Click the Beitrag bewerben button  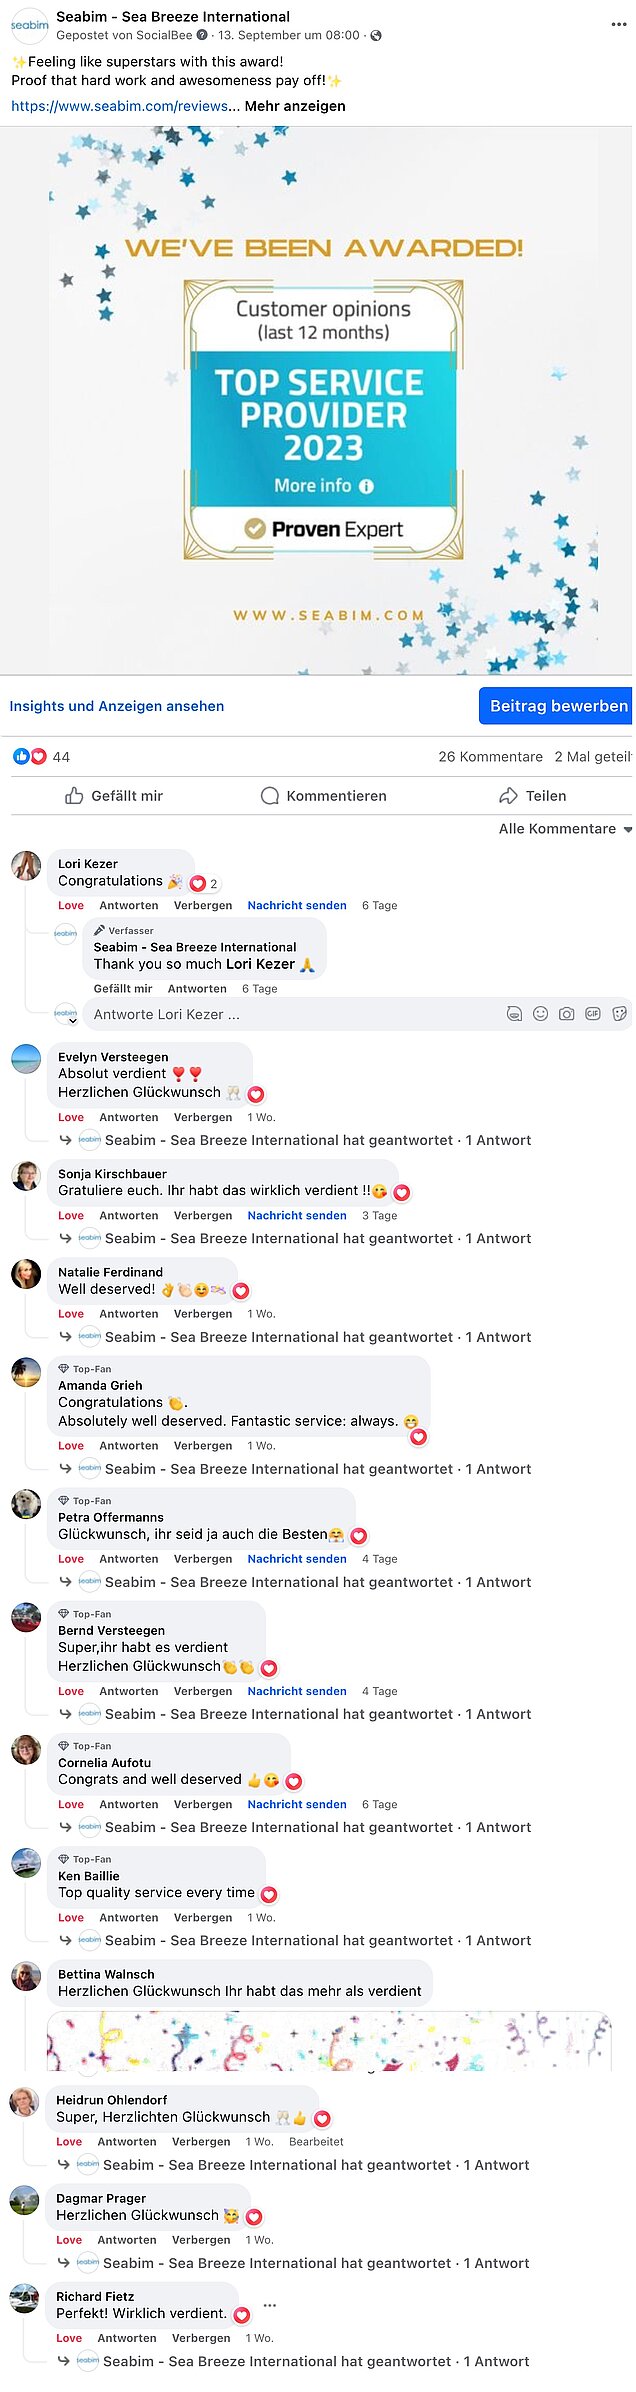(x=557, y=706)
